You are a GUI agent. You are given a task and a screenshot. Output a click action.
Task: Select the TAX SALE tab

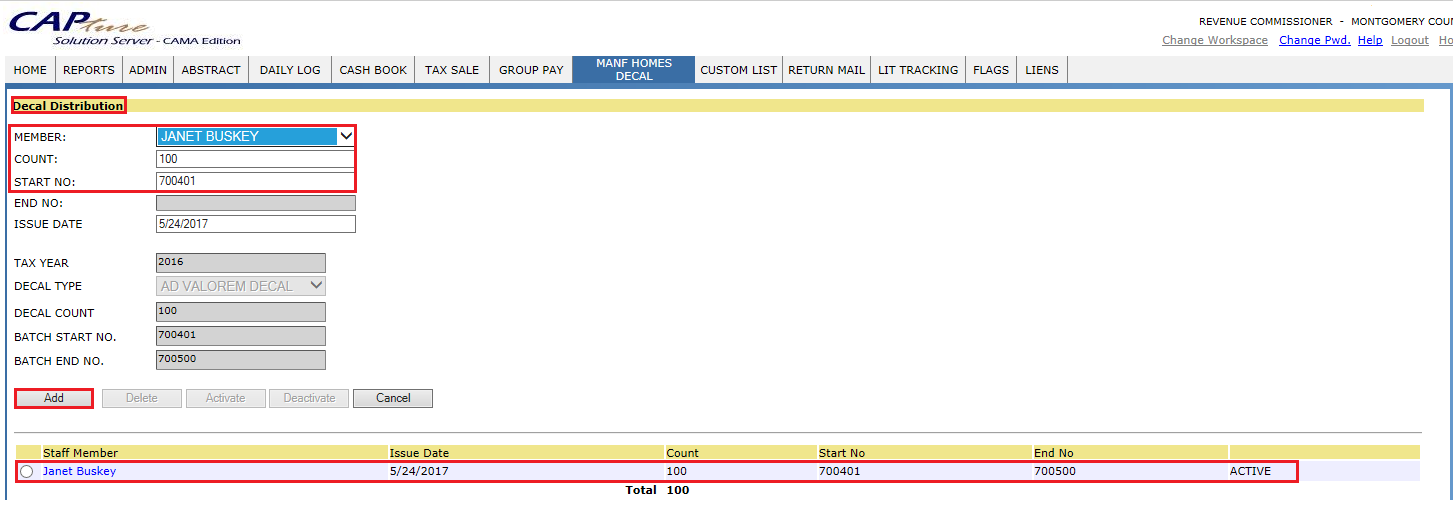click(452, 70)
